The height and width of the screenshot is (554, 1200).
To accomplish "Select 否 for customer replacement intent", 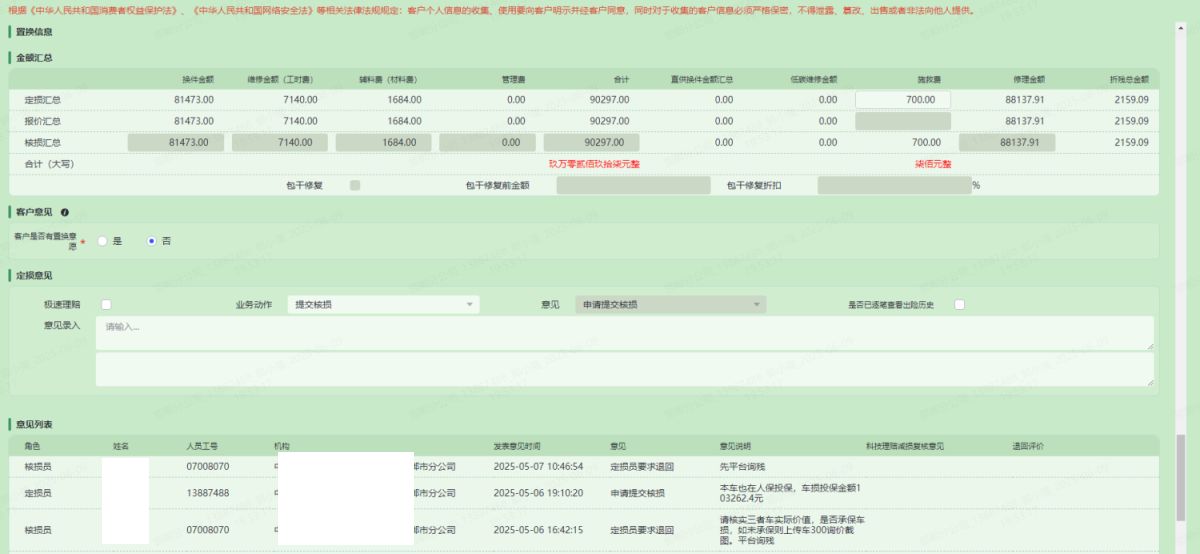I will coord(152,241).
